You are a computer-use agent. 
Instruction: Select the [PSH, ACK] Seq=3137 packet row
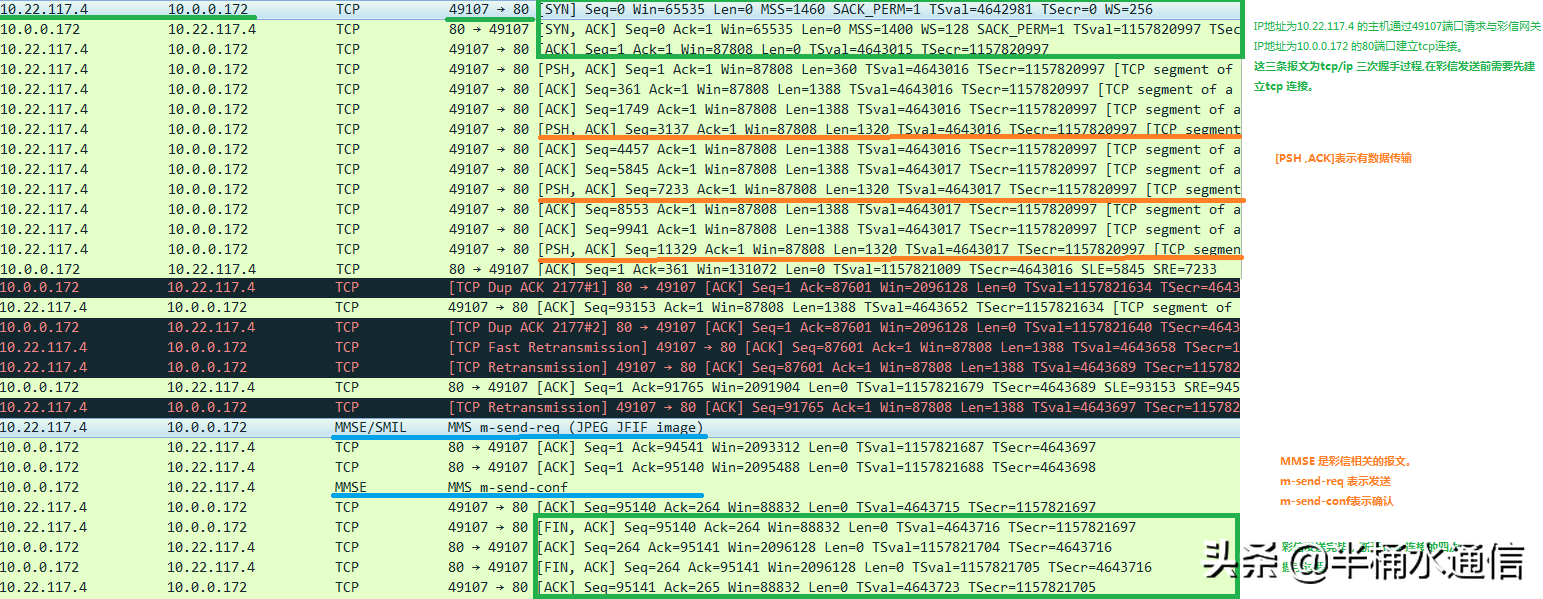pyautogui.click(x=620, y=129)
